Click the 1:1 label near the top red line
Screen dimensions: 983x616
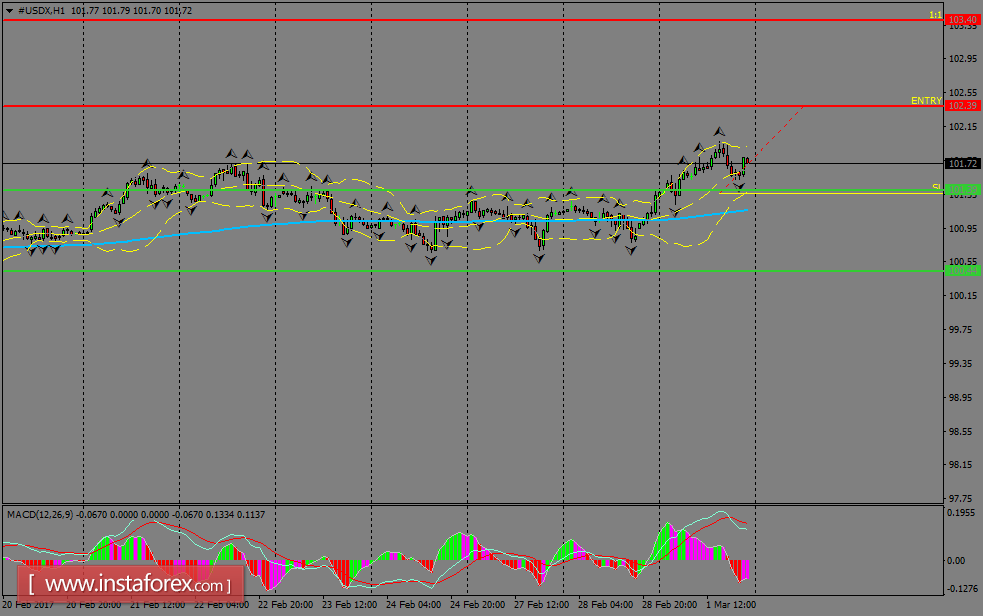coord(937,14)
